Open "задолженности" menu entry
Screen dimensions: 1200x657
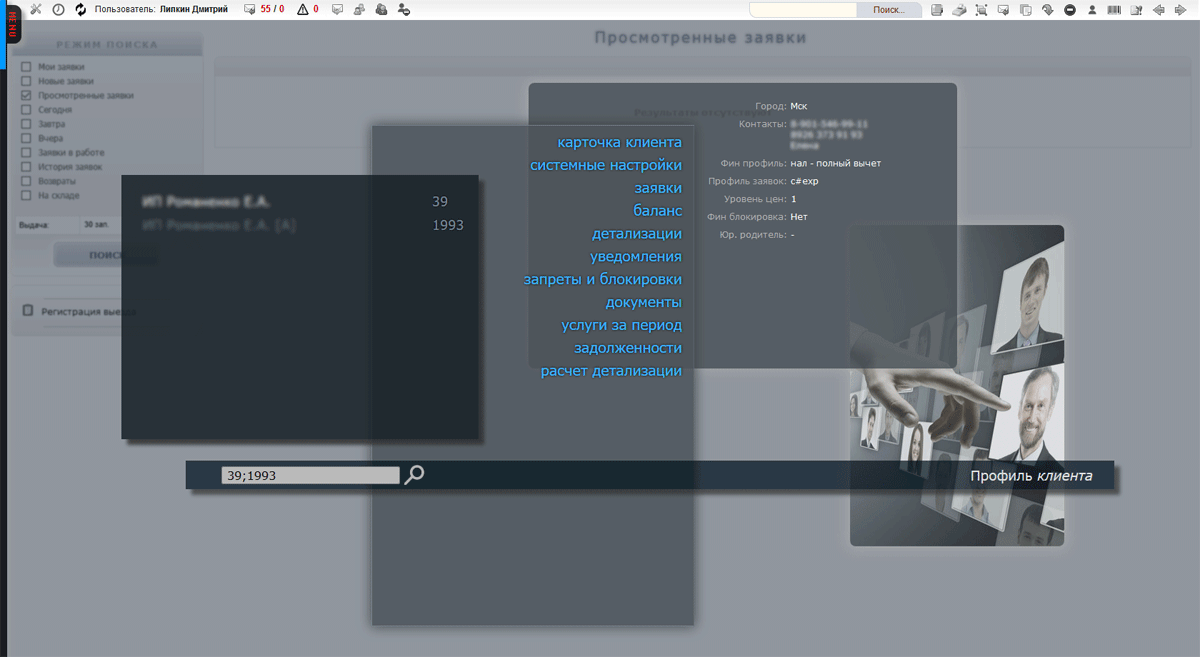click(627, 348)
